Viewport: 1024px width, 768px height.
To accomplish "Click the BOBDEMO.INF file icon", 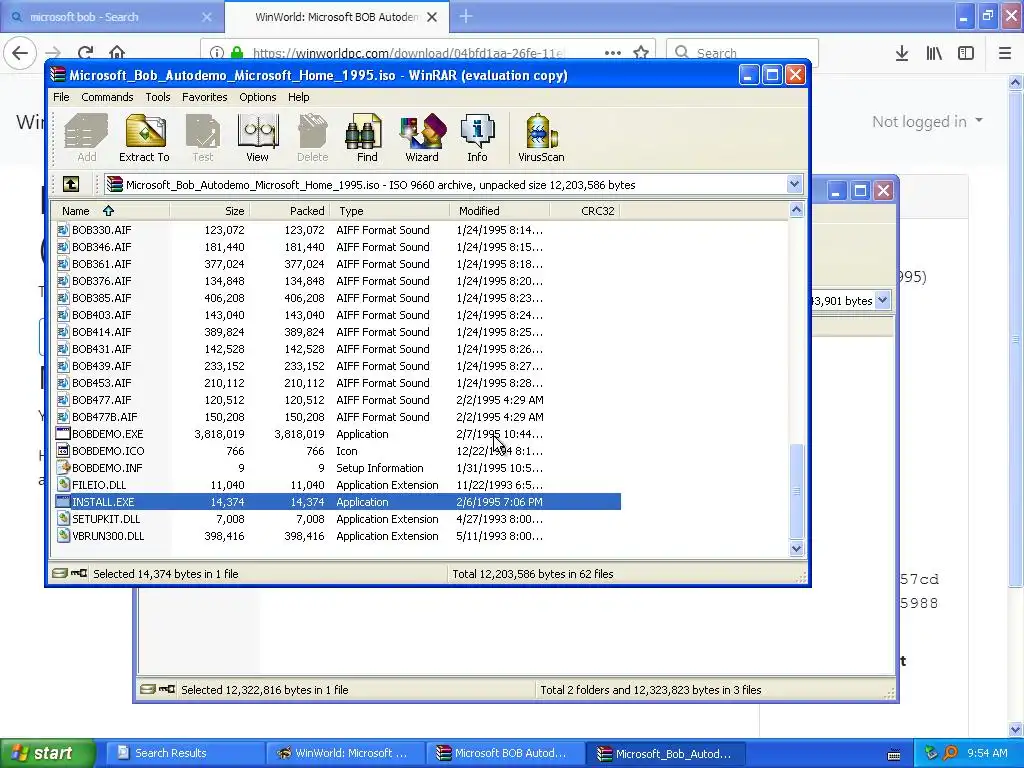I will point(63,468).
